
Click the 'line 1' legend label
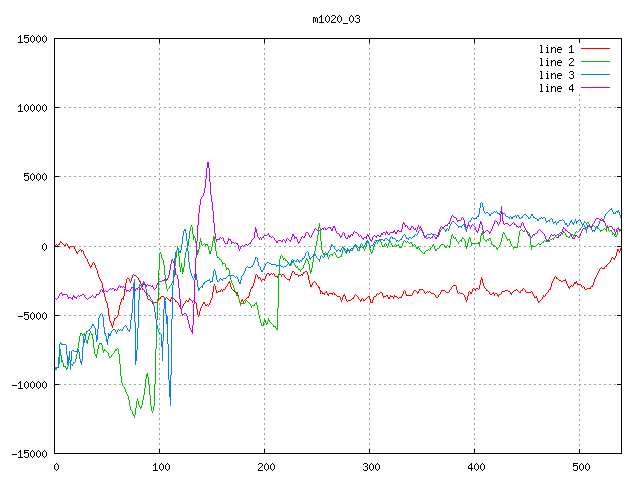point(556,49)
